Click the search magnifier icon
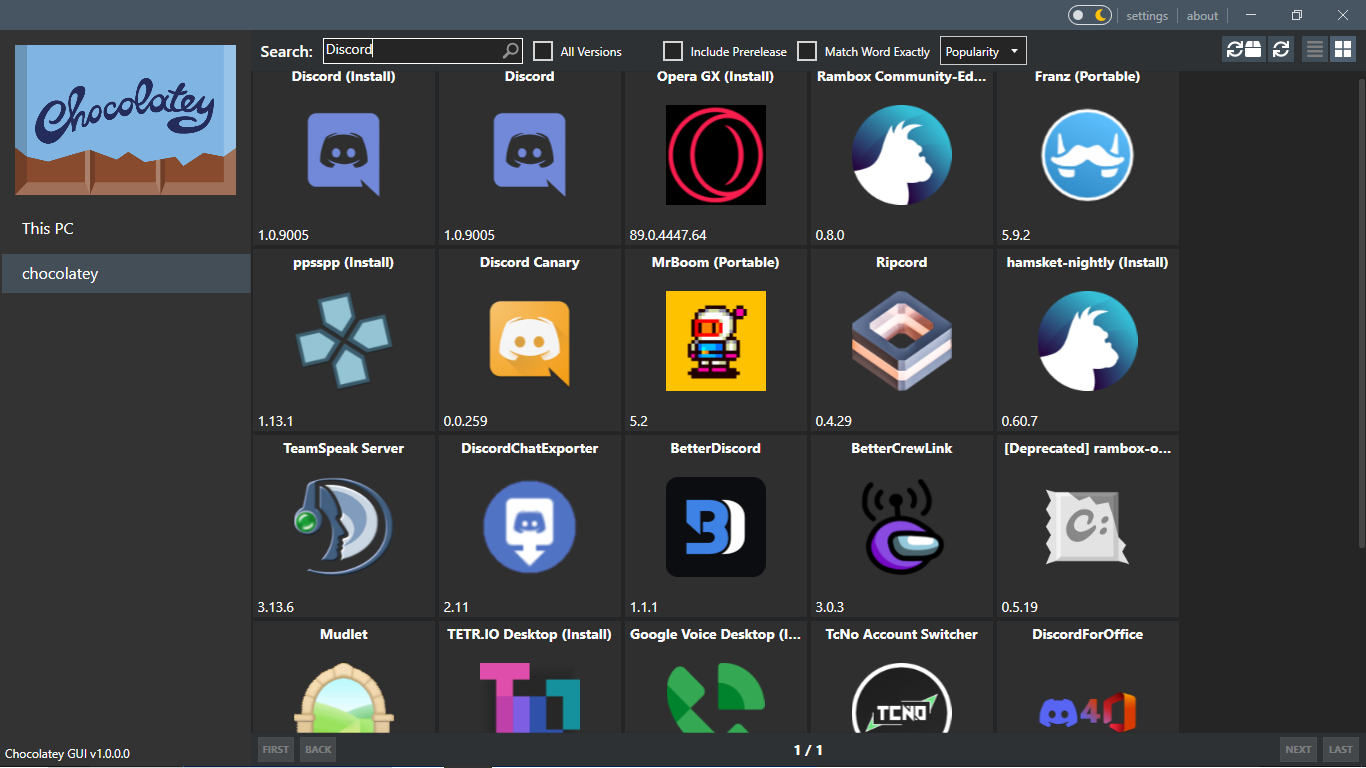1366x768 pixels. (x=510, y=50)
